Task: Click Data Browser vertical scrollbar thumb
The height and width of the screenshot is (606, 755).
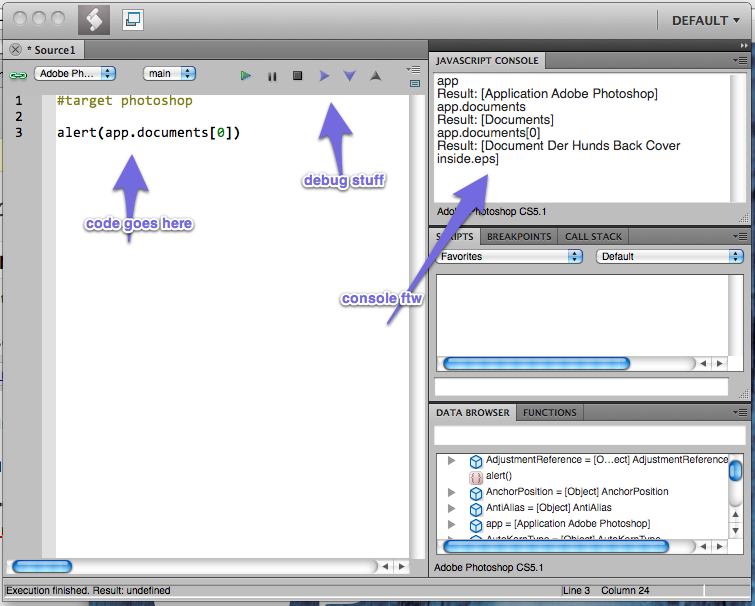Action: click(x=735, y=470)
